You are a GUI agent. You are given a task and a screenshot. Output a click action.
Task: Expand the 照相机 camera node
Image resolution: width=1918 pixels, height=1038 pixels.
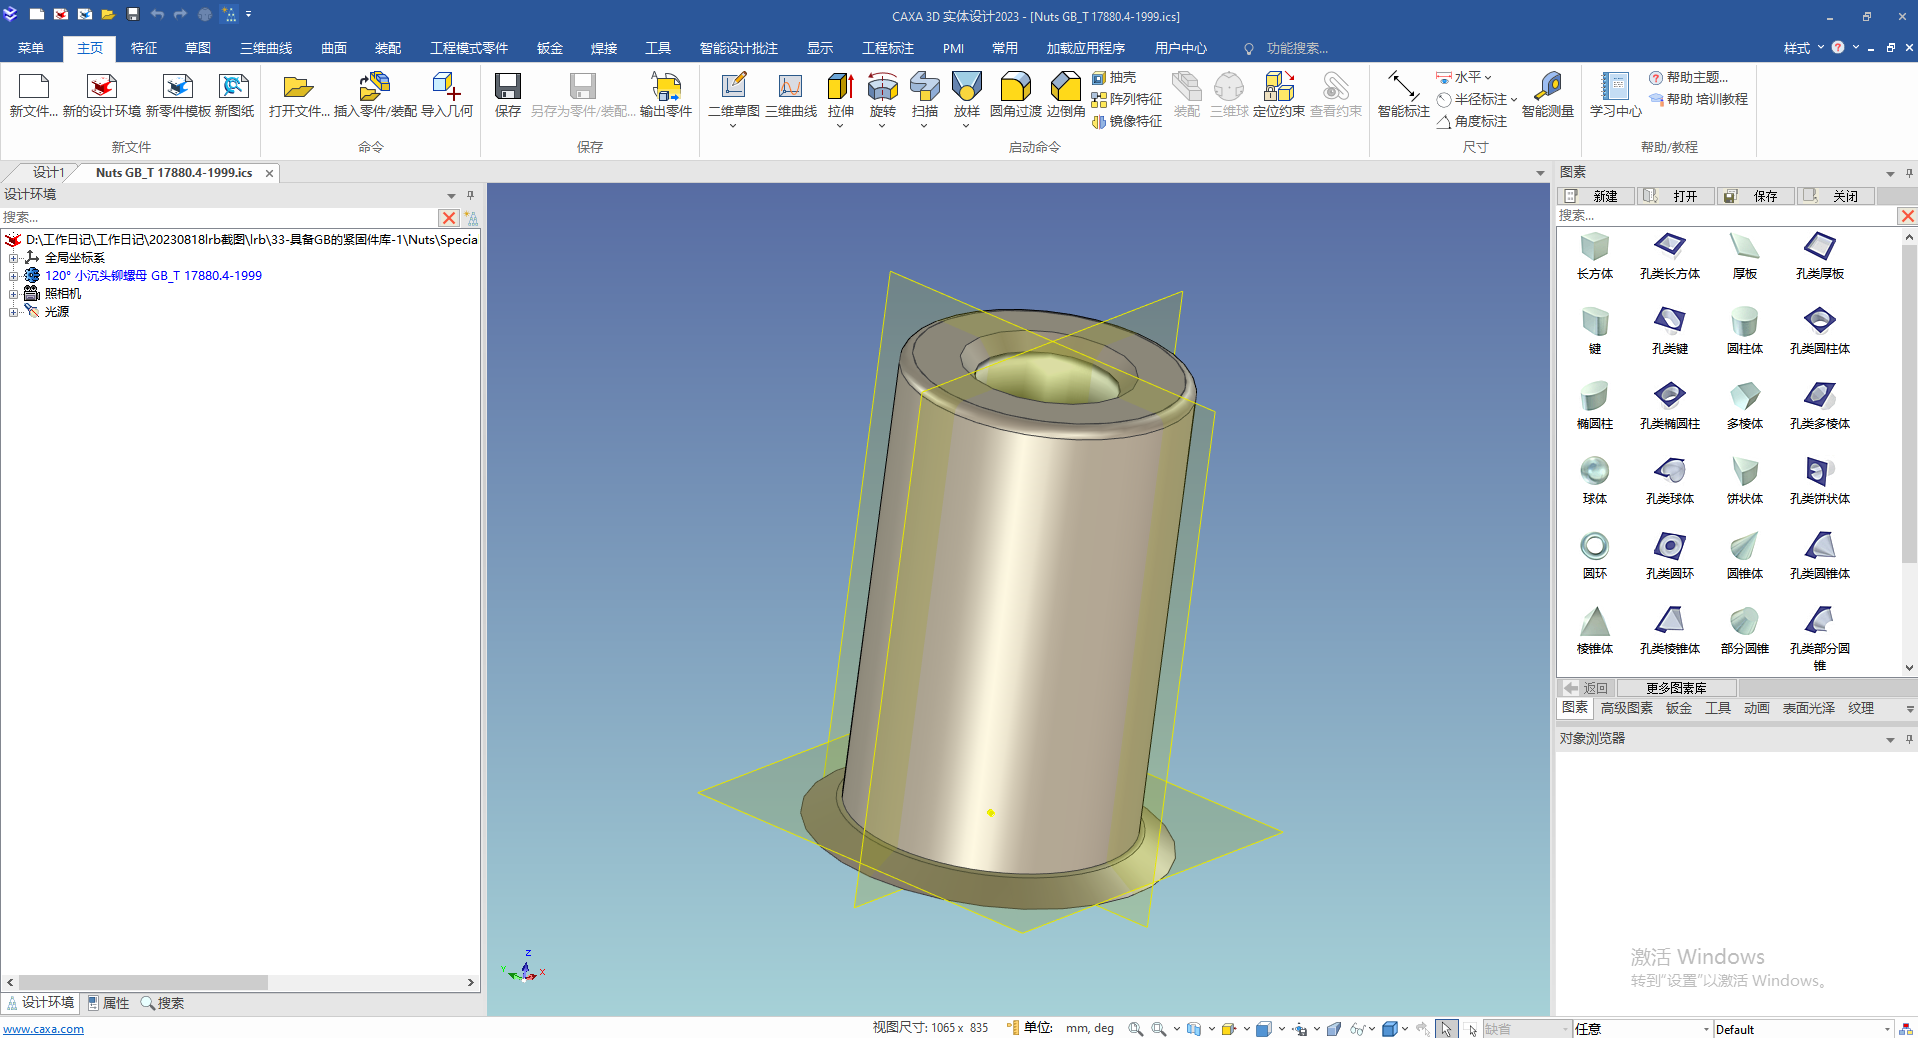[13, 294]
